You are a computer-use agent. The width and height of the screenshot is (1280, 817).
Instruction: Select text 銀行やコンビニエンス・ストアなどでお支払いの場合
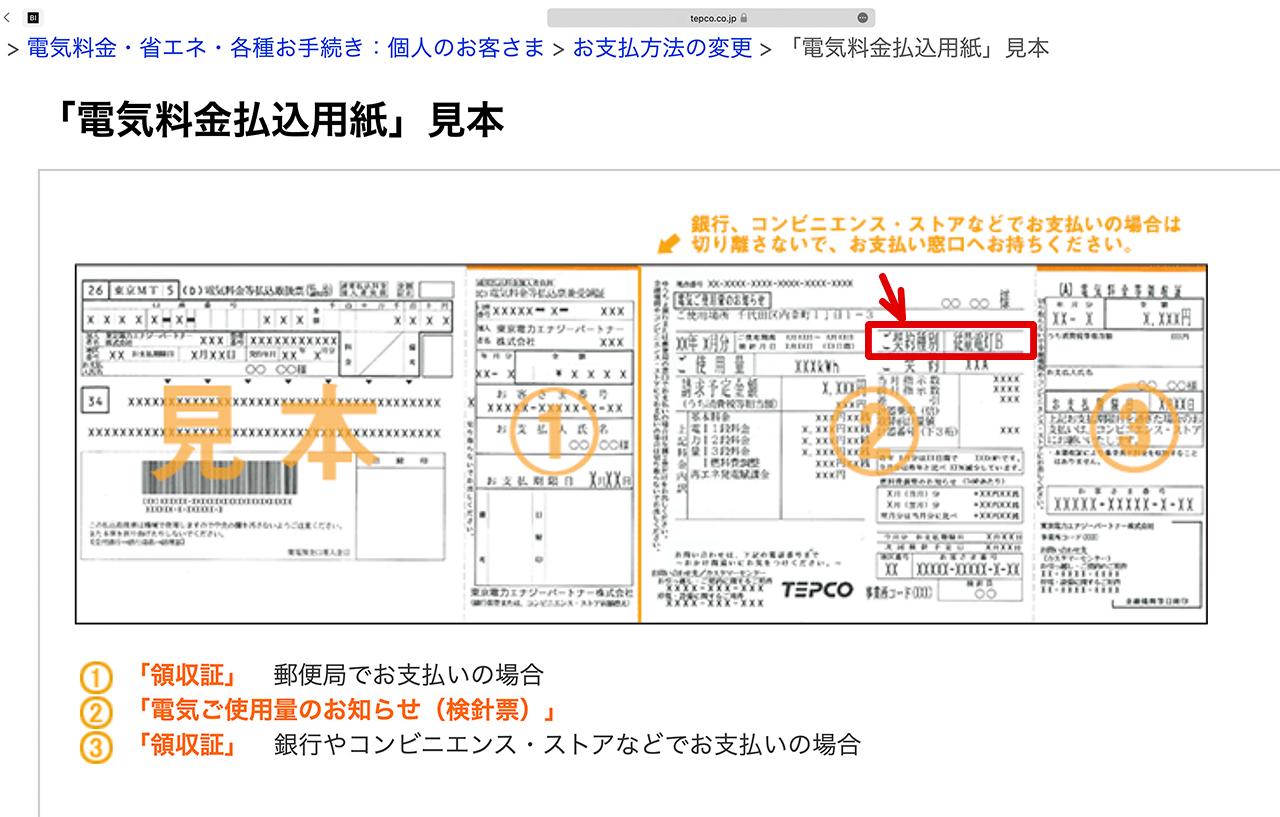[x=567, y=745]
